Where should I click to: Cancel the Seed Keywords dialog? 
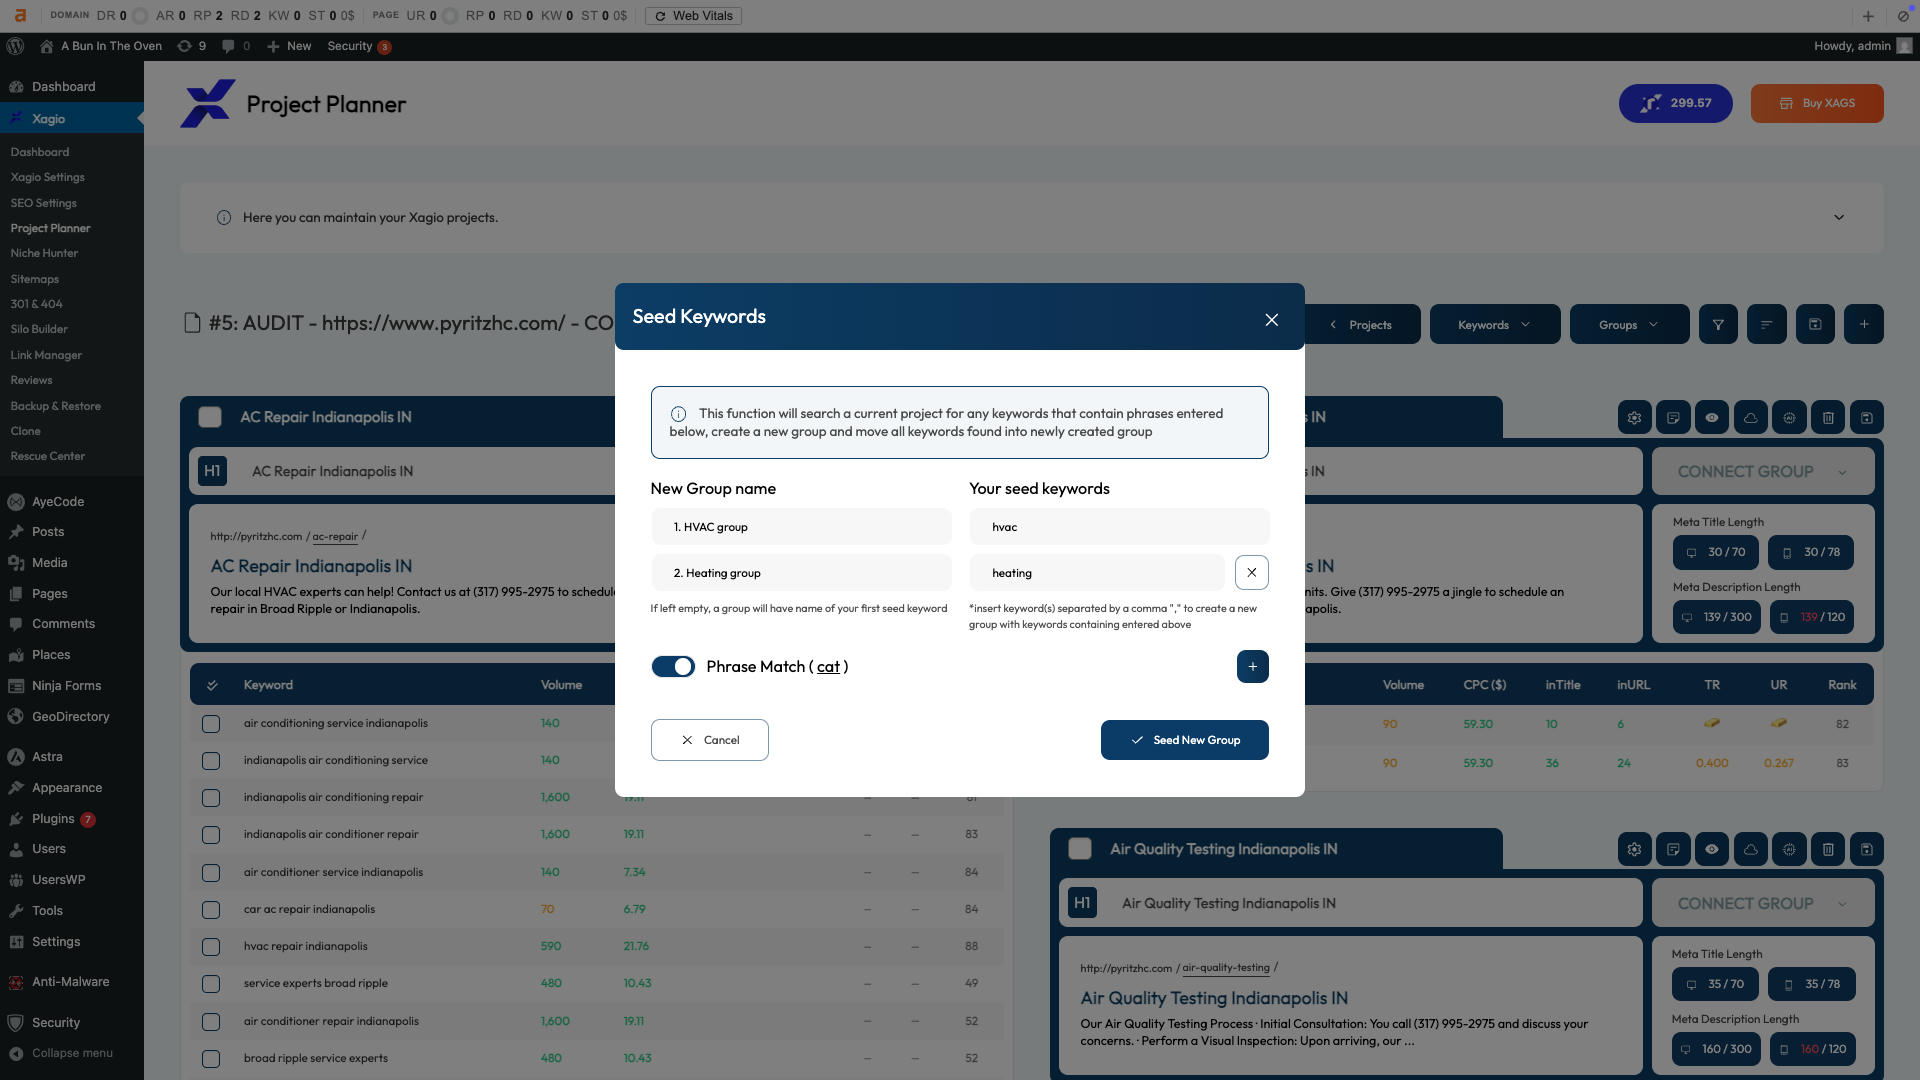click(x=709, y=740)
